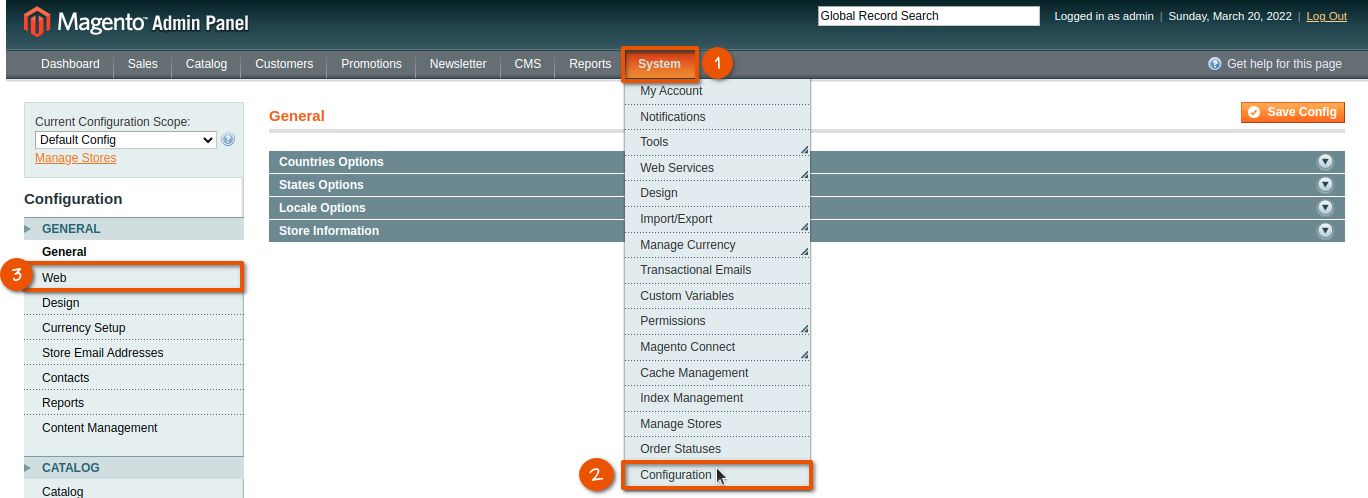Select Order Statuses menu entry
Viewport: 1368px width, 498px height.
(x=718, y=449)
